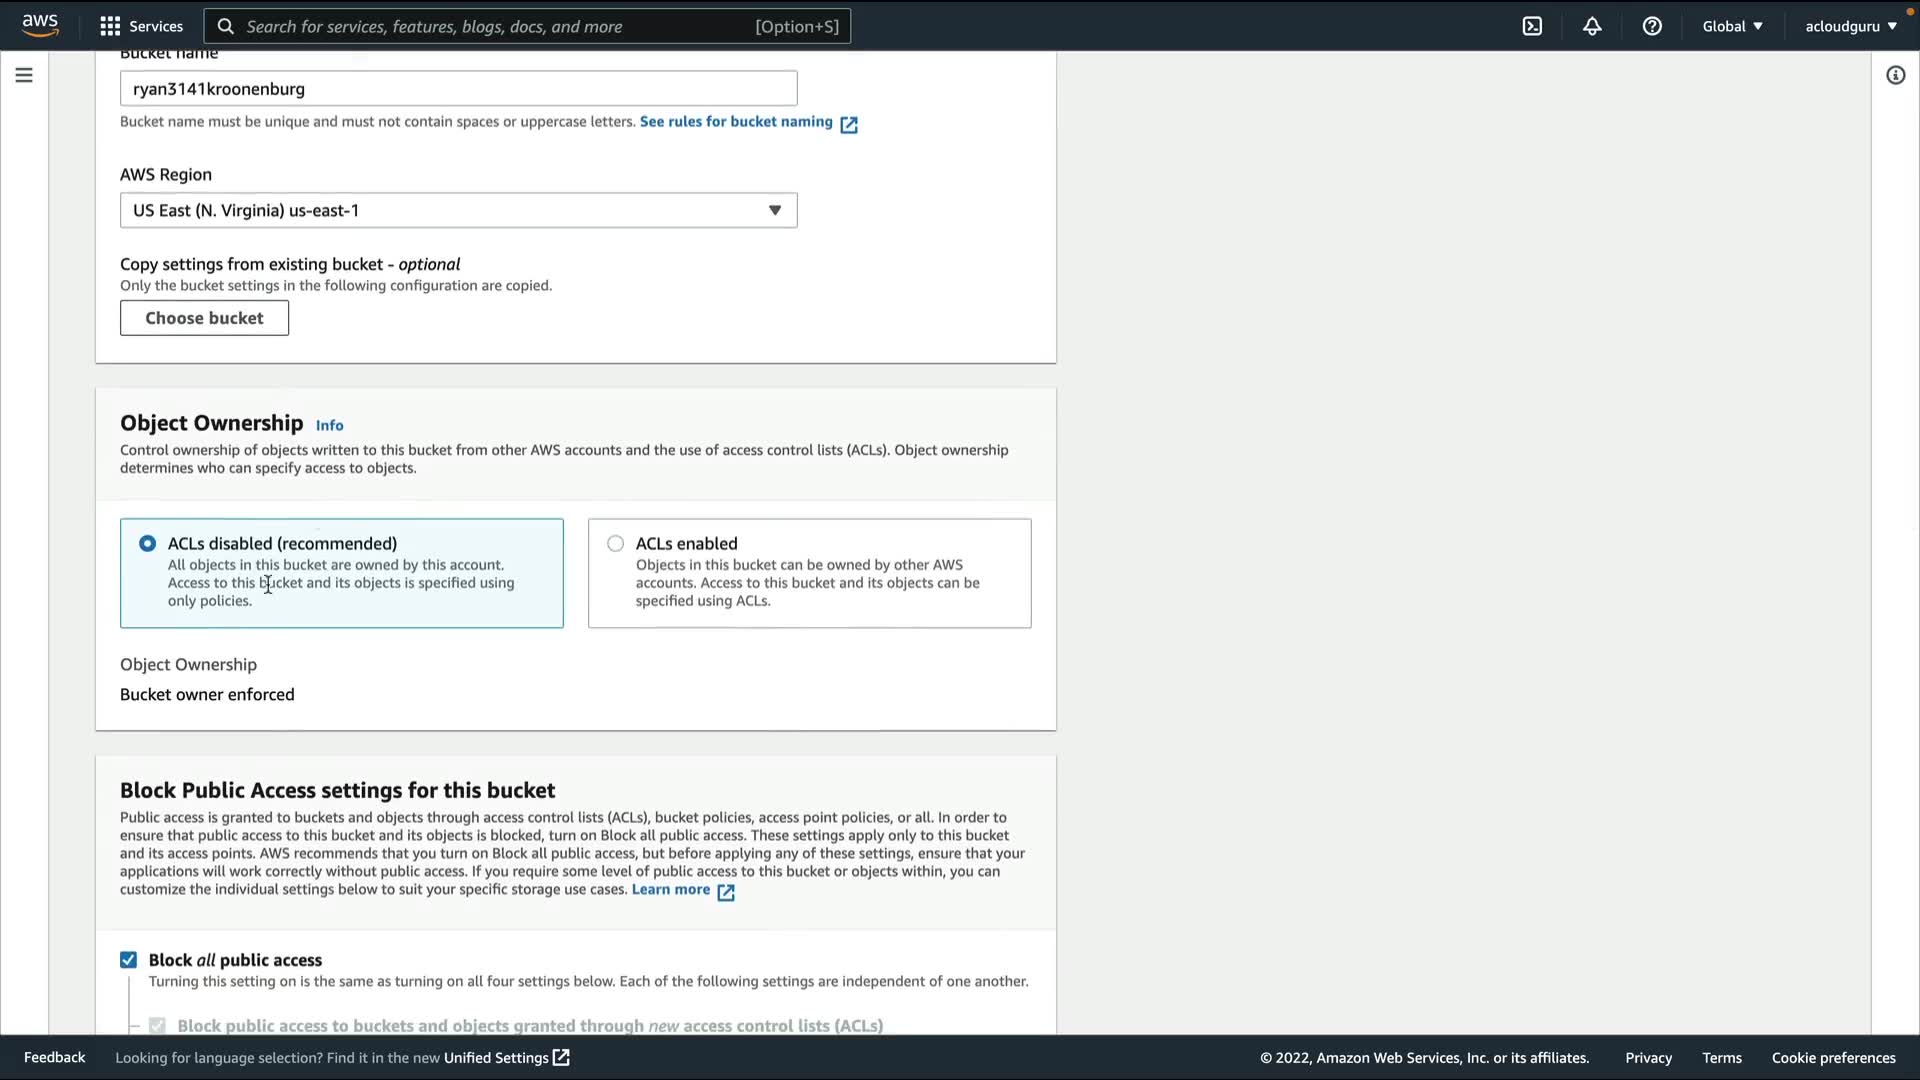Select the ACLs enabled radio option

pos(615,543)
